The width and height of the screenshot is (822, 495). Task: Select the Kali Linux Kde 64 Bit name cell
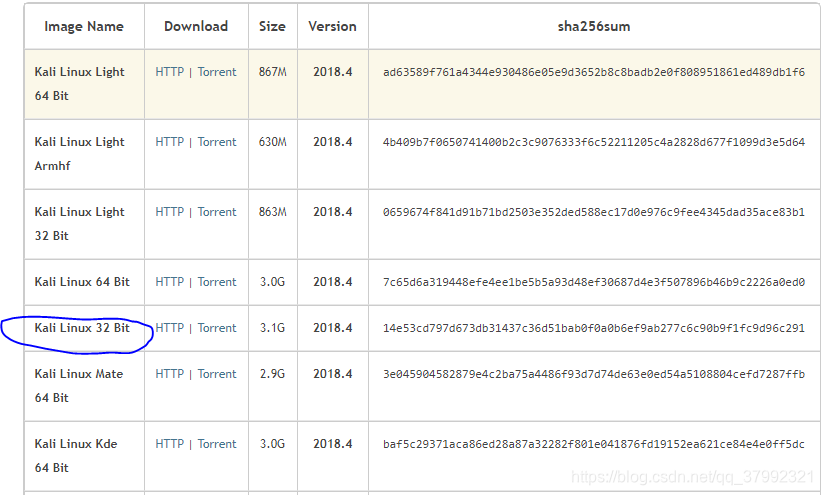coord(84,456)
